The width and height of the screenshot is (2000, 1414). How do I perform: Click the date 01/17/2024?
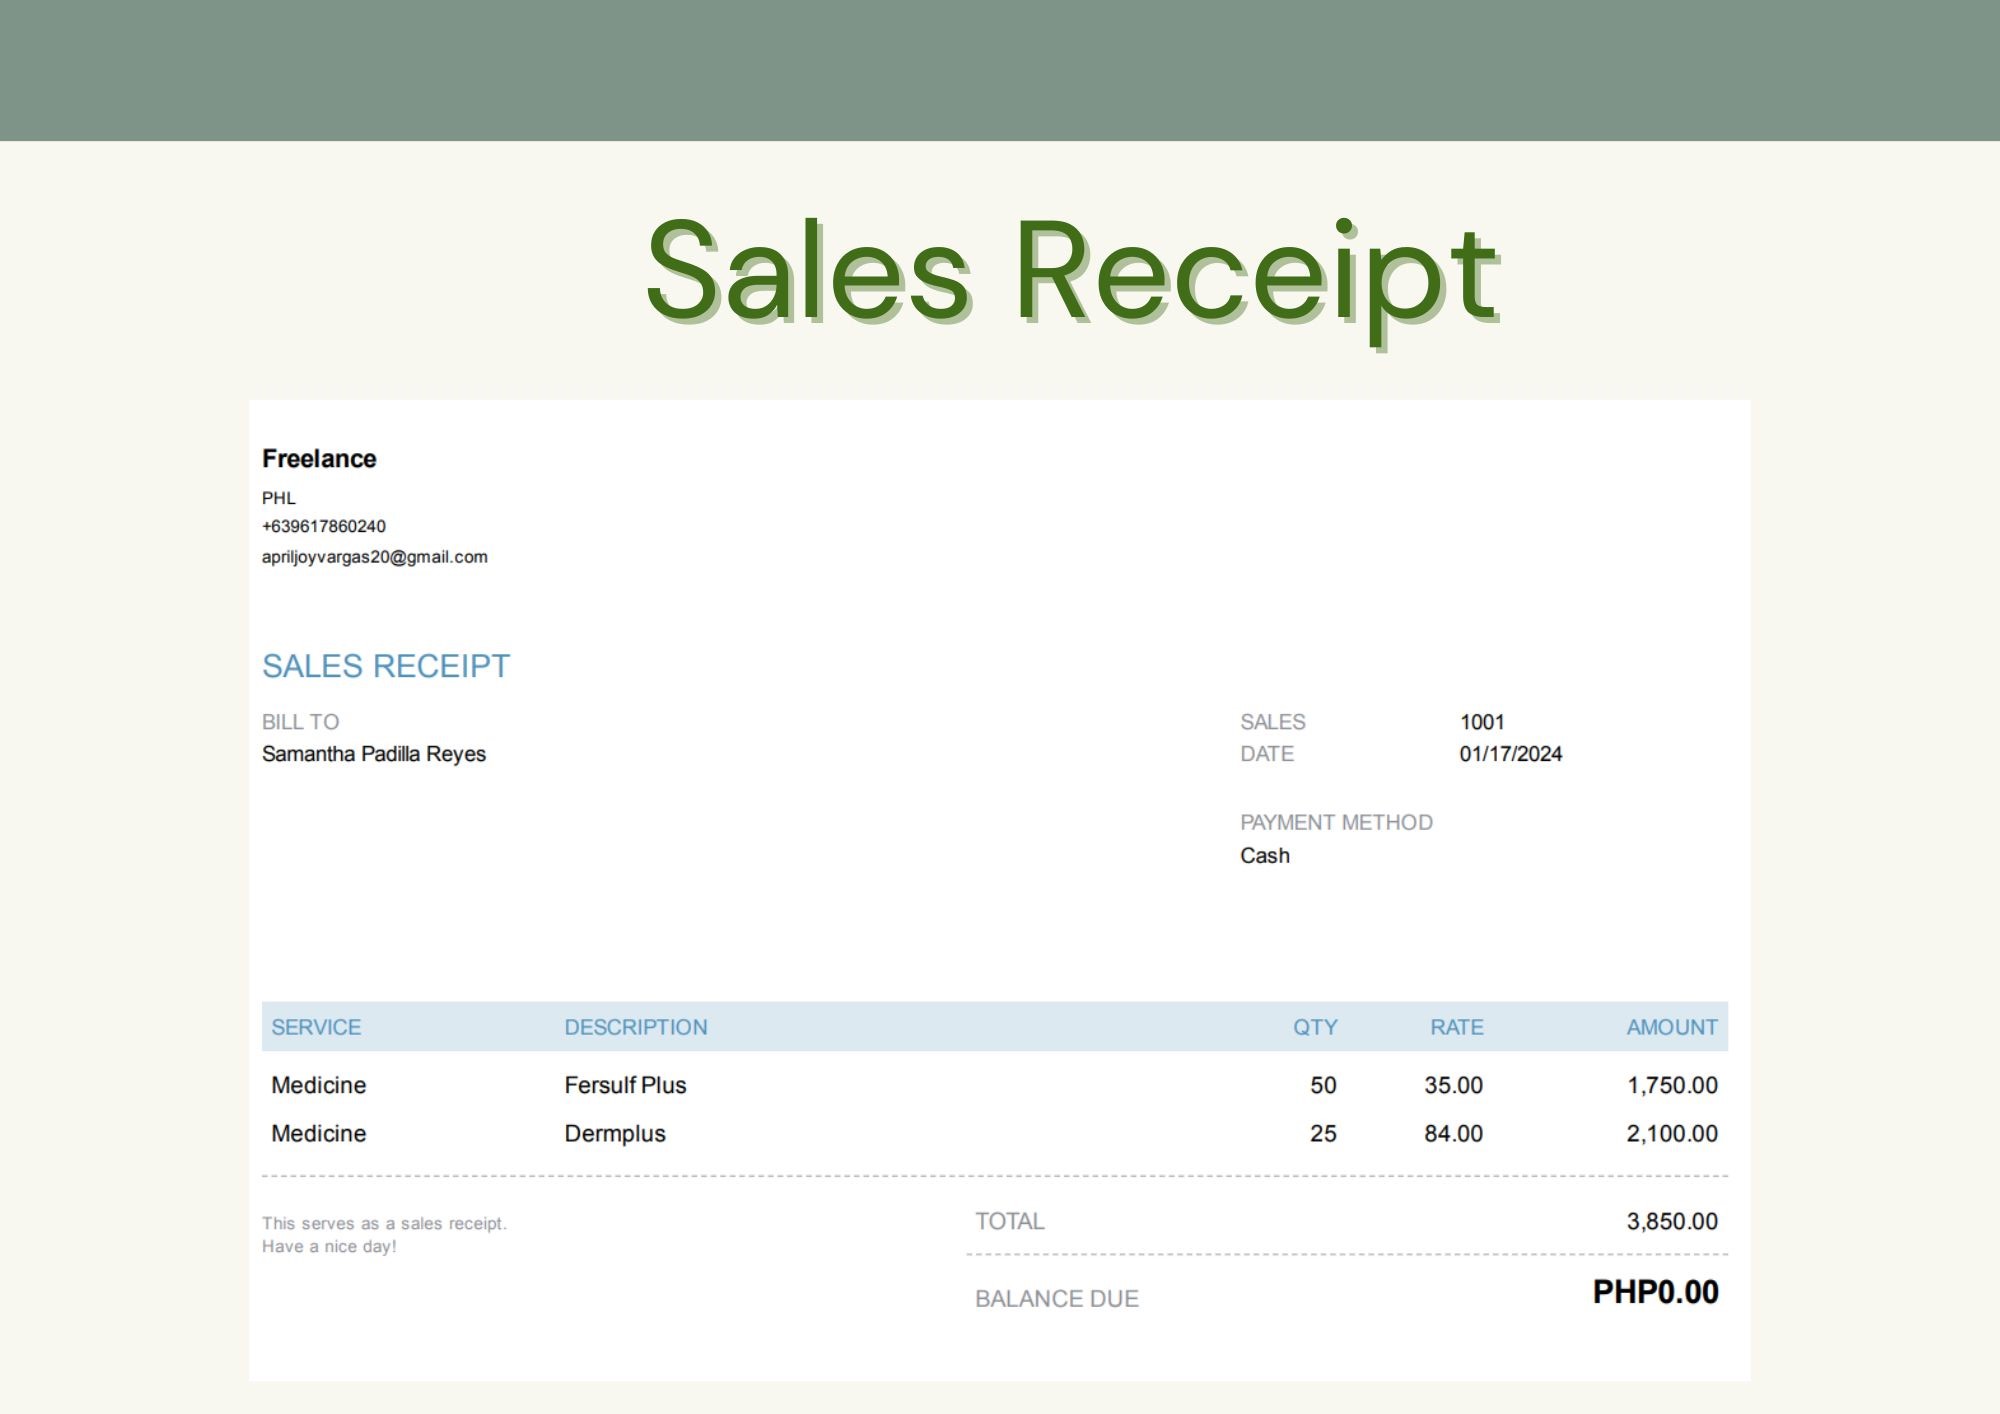pos(1510,754)
